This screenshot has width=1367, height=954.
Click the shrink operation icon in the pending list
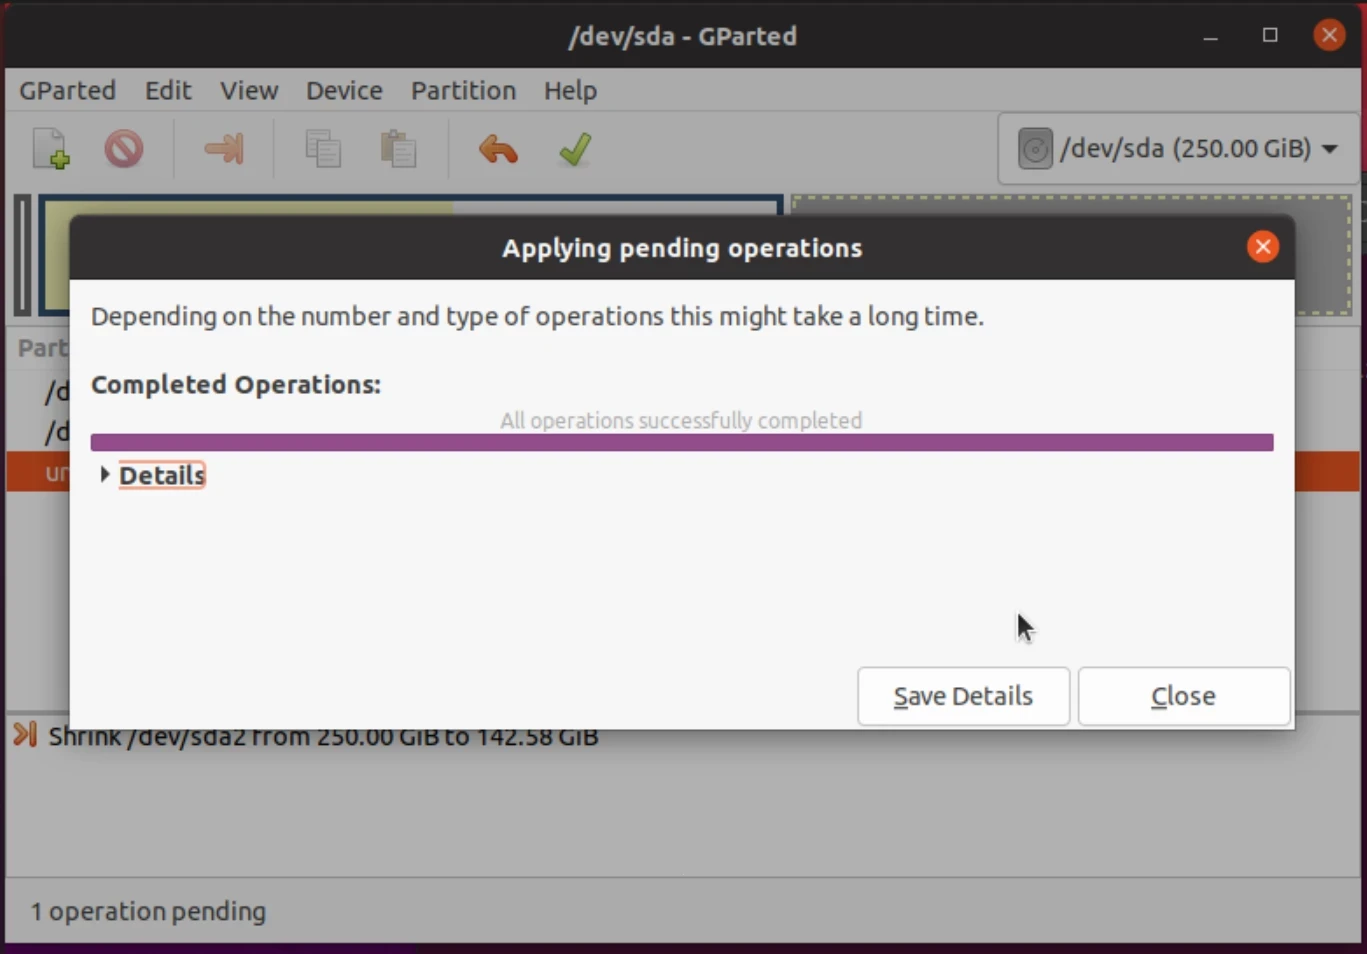(x=25, y=736)
